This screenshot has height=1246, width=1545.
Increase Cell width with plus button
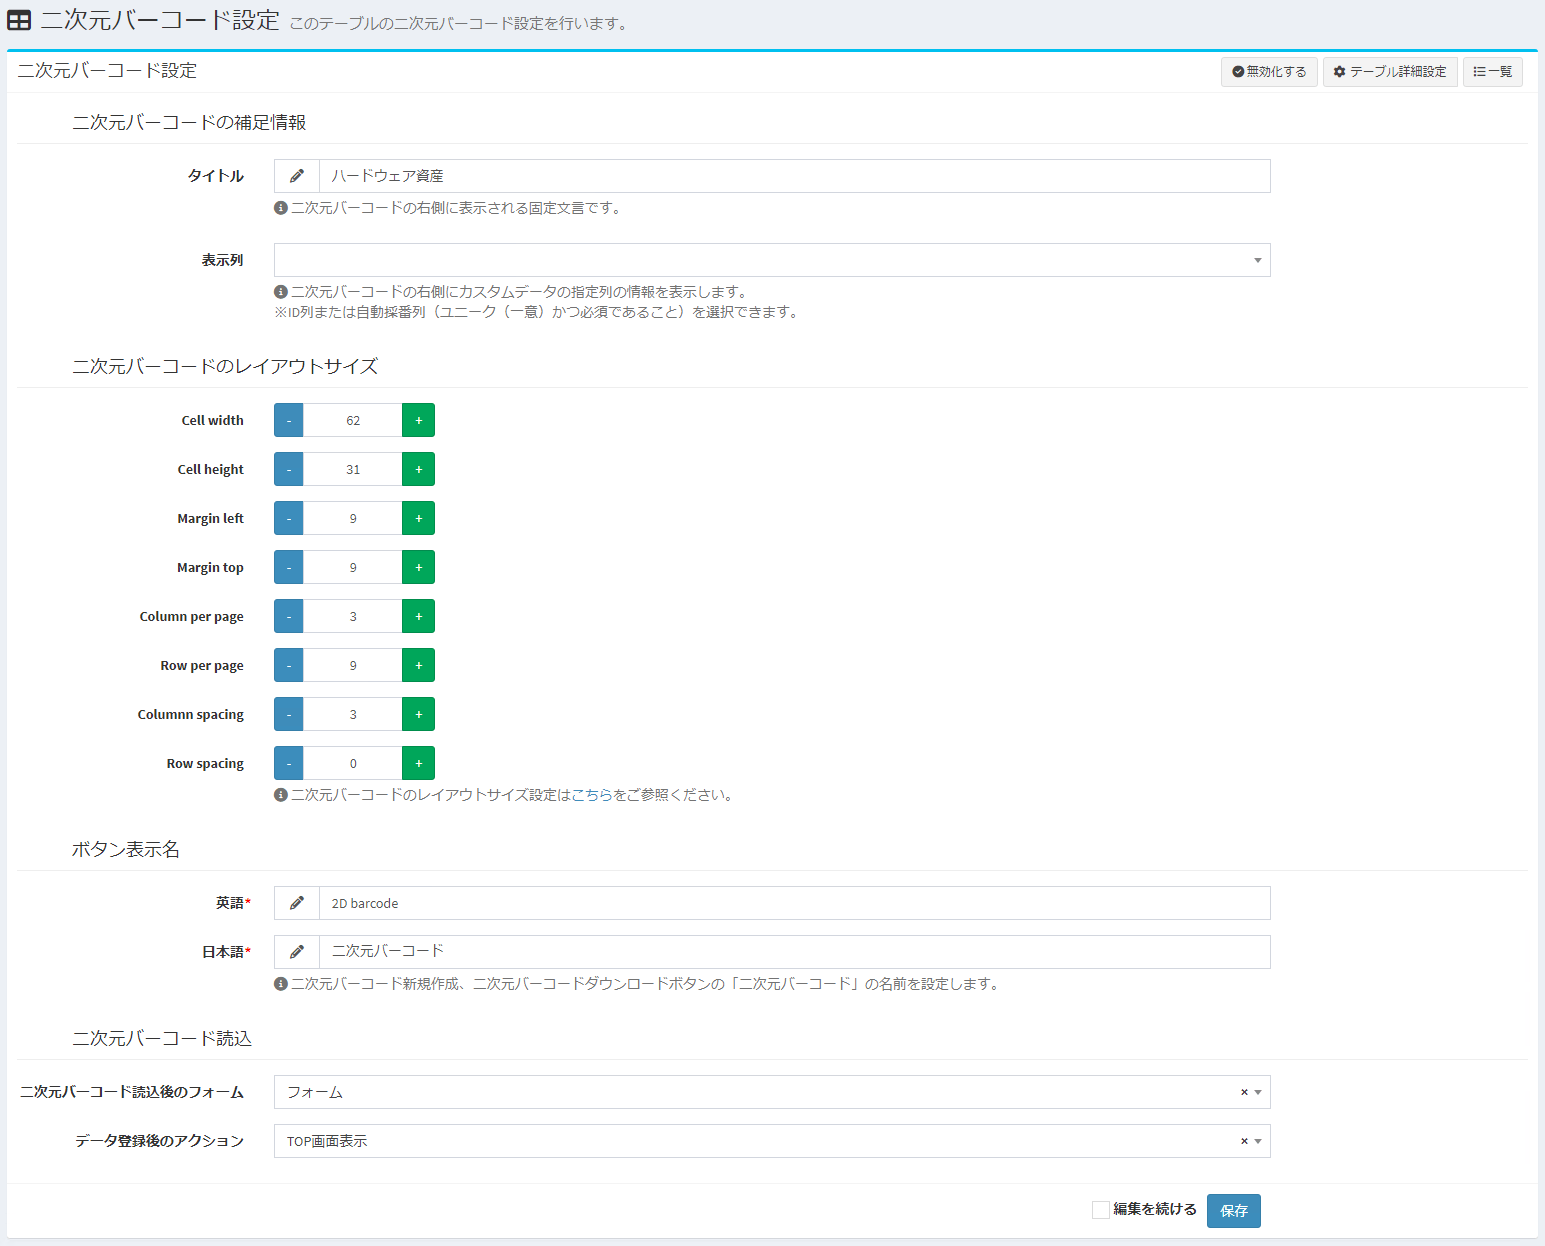[418, 421]
